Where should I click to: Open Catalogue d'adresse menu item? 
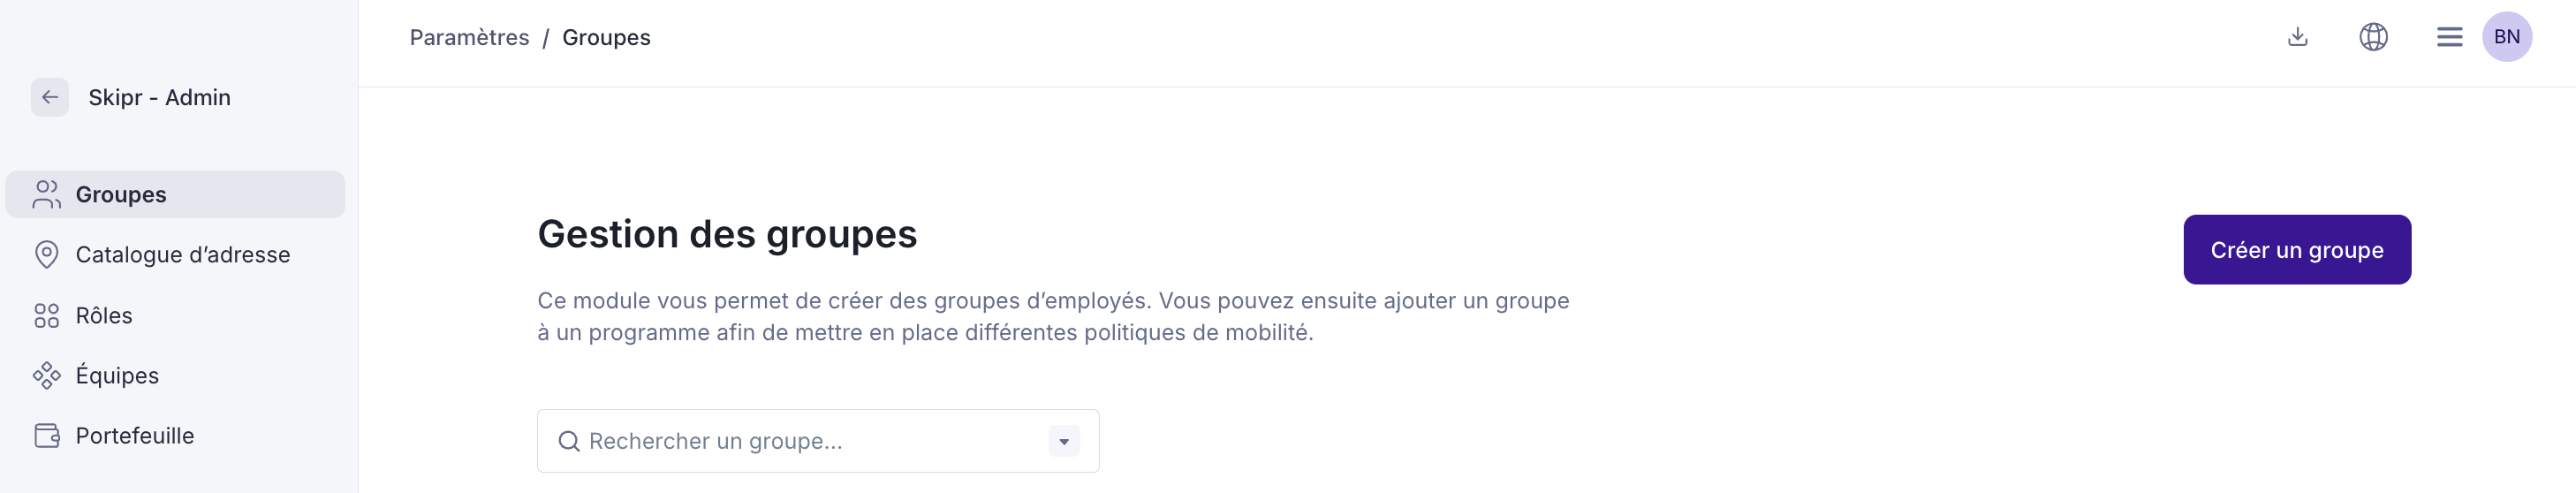tap(183, 255)
